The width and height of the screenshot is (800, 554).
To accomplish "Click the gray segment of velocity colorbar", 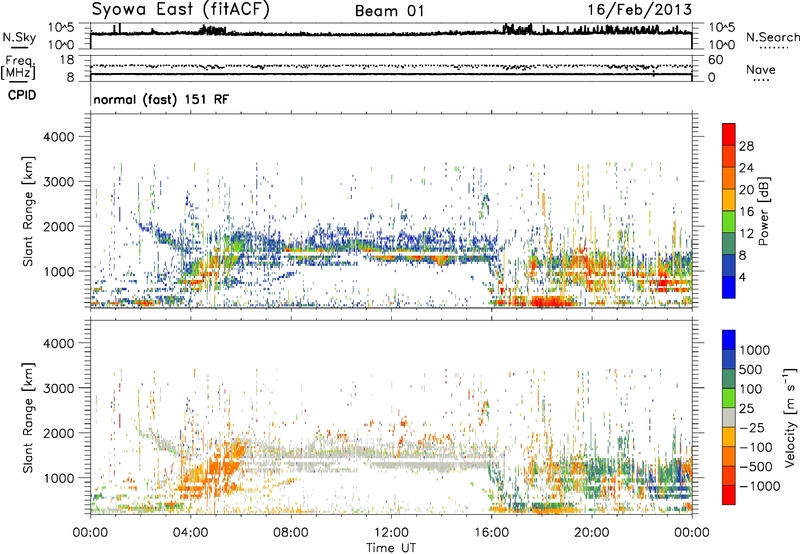I will 729,417.
